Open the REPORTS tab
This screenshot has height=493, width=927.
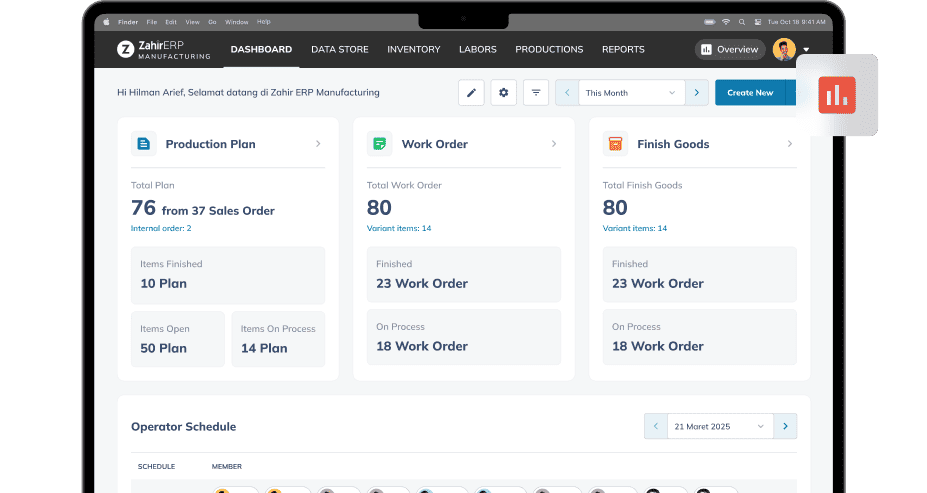tap(623, 50)
